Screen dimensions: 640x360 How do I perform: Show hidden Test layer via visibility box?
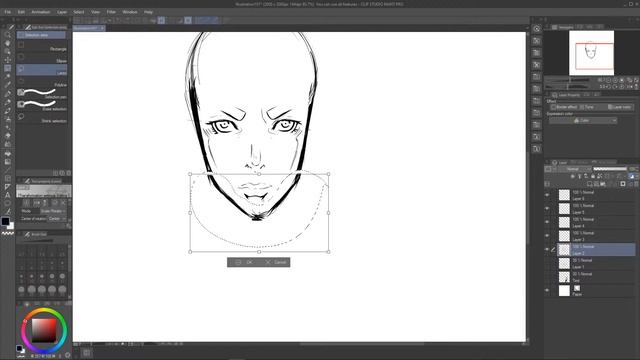[547, 277]
